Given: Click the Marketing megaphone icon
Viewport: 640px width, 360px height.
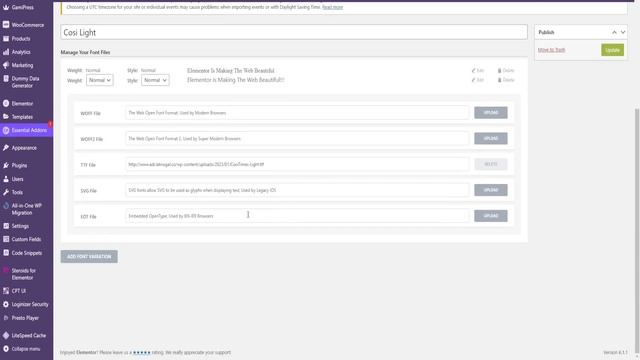Looking at the screenshot, I should coord(6,65).
